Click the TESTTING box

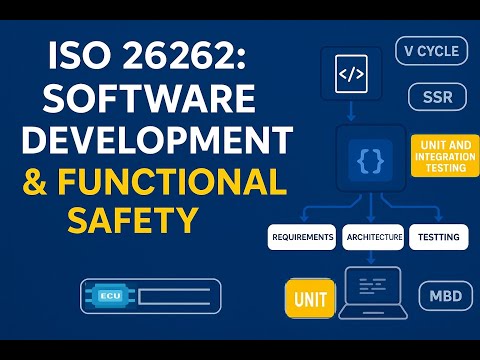click(x=439, y=237)
